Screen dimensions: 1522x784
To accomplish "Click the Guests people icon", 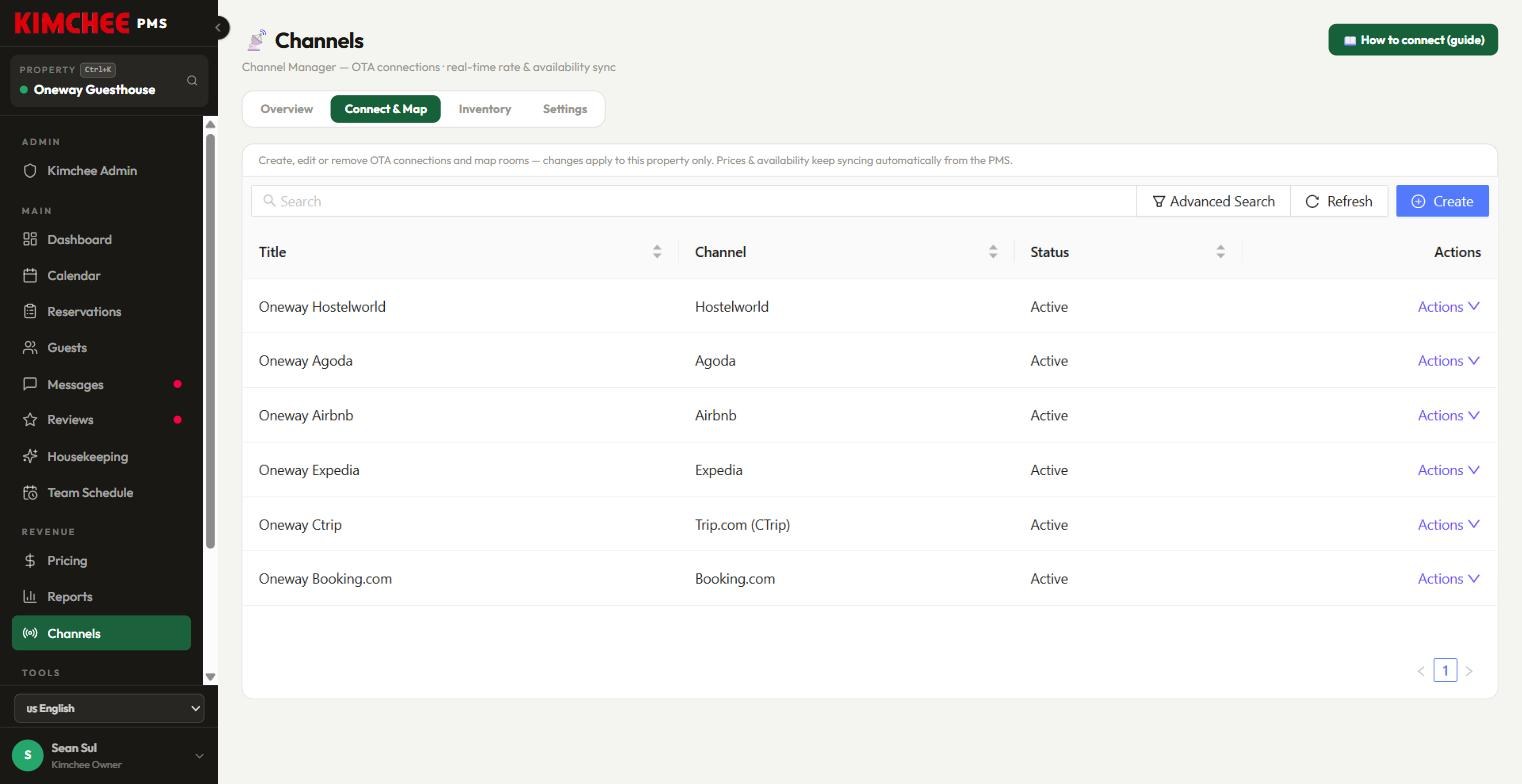I will coord(30,348).
